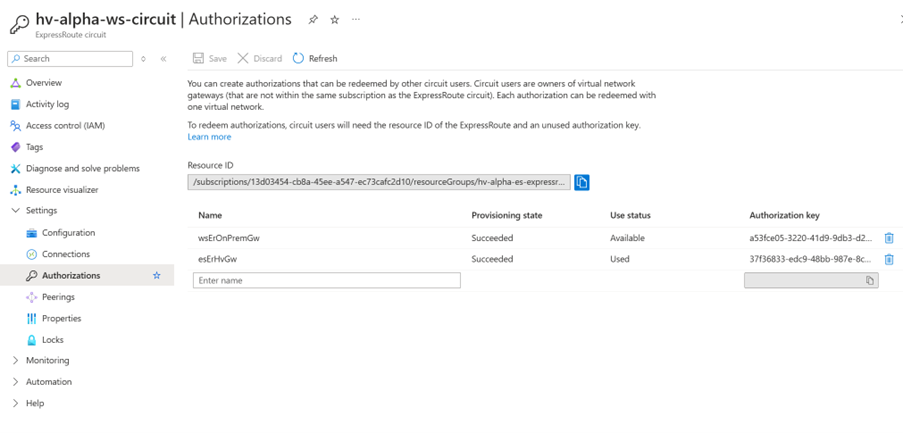Open Overview in the sidebar
Viewport: 903px width, 433px height.
coord(44,83)
